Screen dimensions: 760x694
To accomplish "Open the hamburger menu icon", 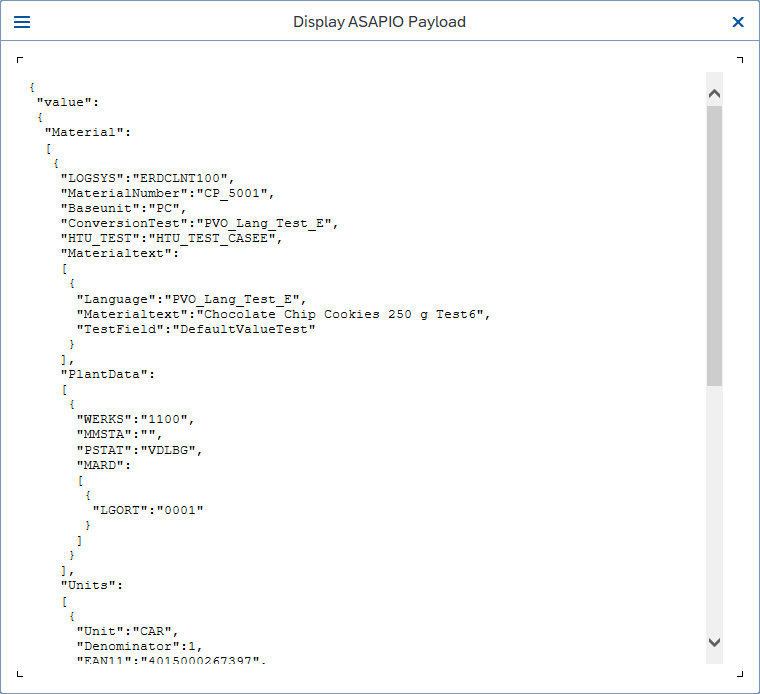I will (x=22, y=22).
